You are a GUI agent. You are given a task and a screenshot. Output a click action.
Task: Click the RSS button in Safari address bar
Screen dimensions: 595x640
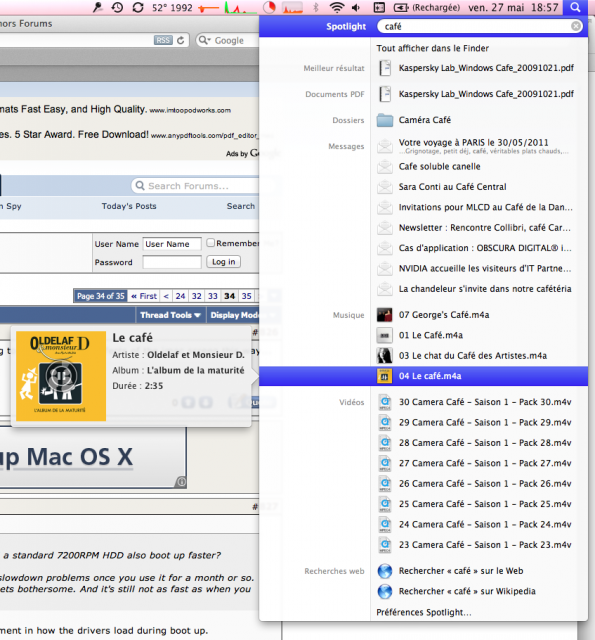163,40
